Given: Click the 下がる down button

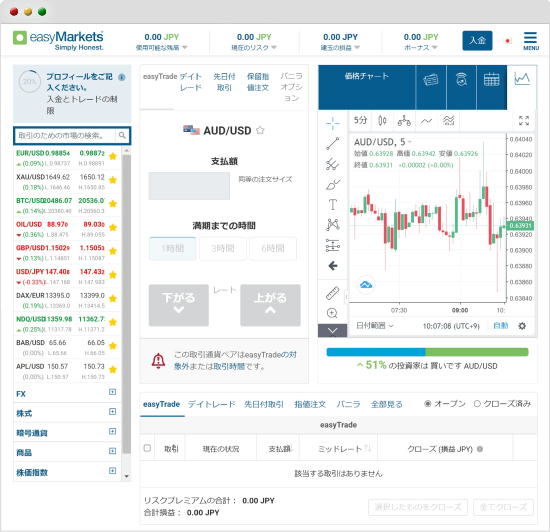Looking at the screenshot, I should point(179,305).
